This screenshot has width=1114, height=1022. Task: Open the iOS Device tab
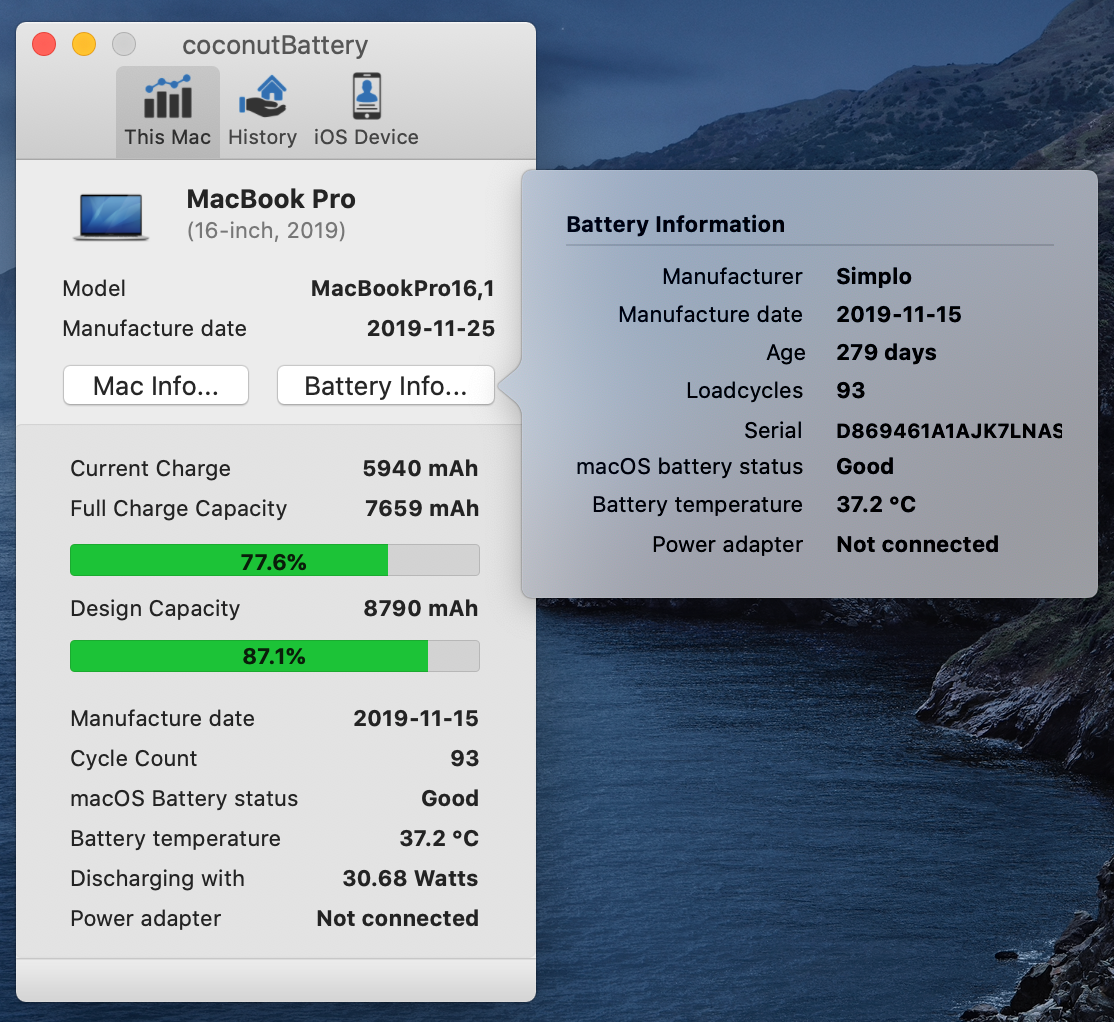tap(366, 112)
